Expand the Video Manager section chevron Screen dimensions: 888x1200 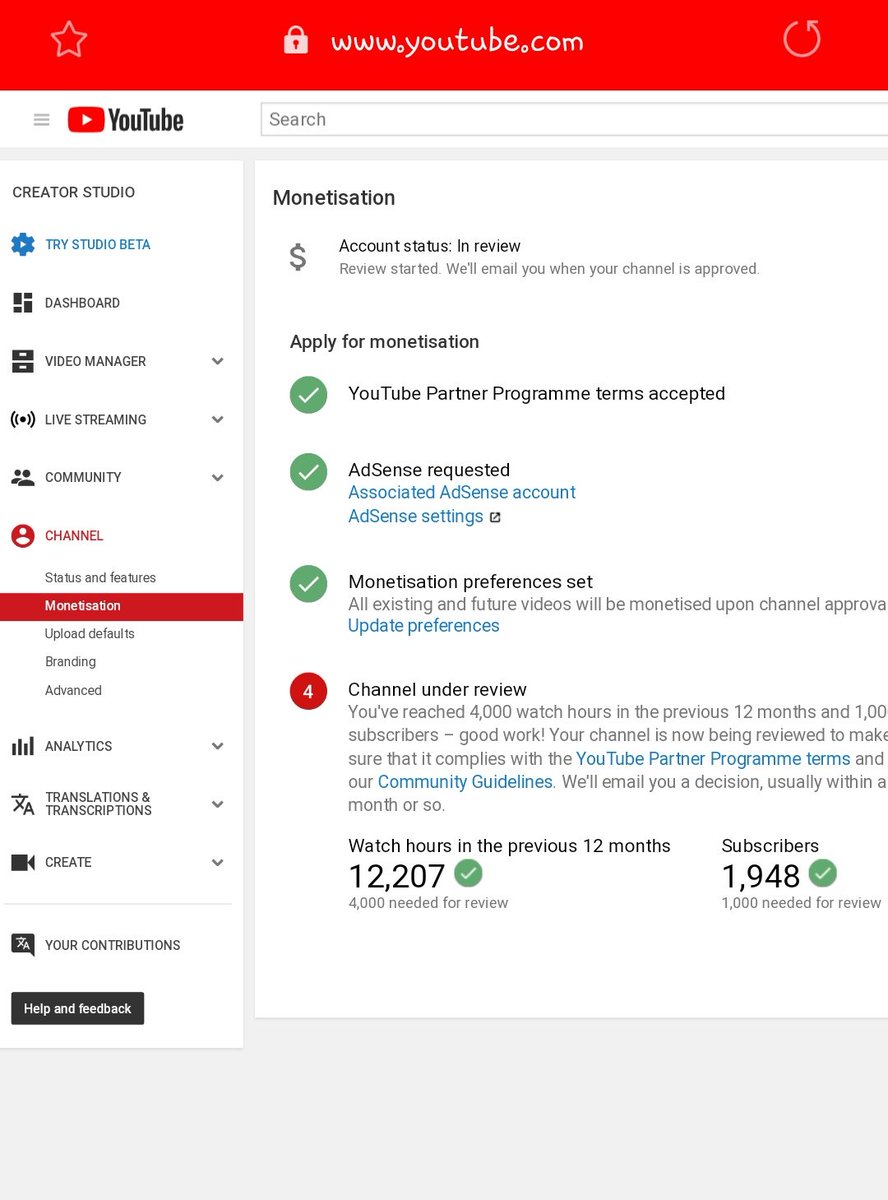[218, 361]
